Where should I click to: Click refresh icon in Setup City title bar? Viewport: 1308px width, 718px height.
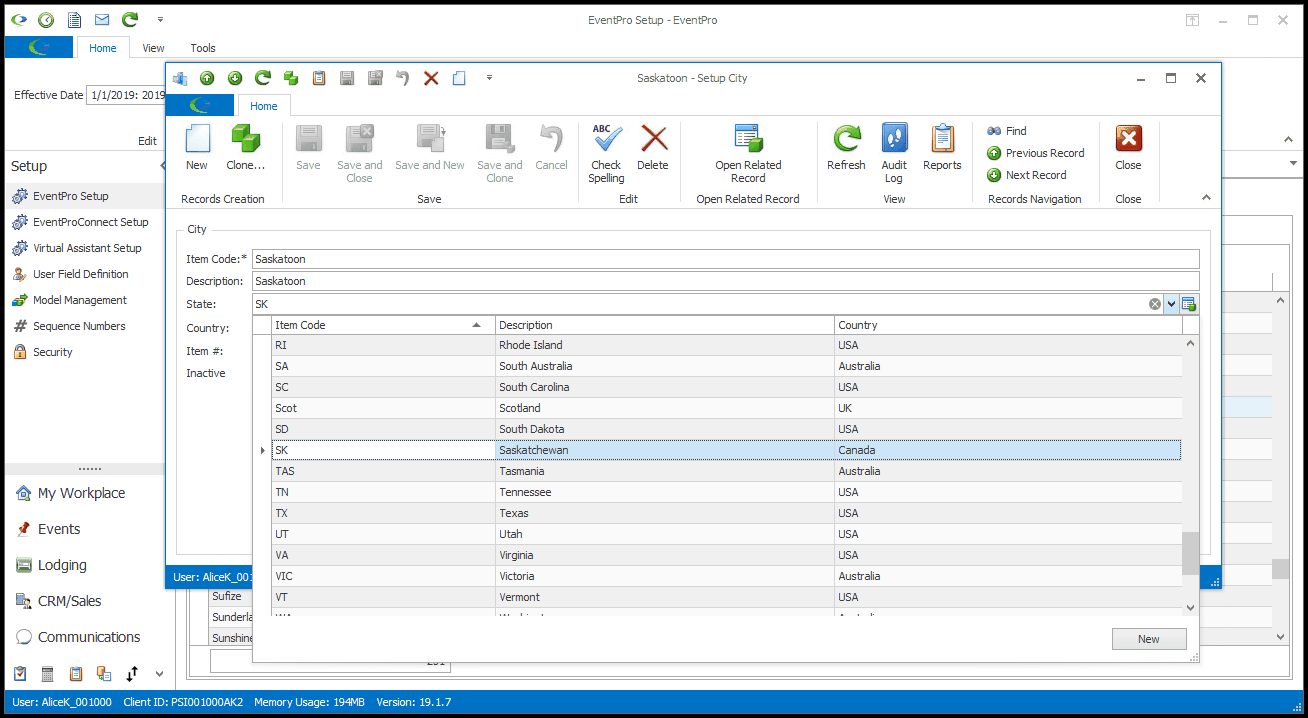coord(263,78)
